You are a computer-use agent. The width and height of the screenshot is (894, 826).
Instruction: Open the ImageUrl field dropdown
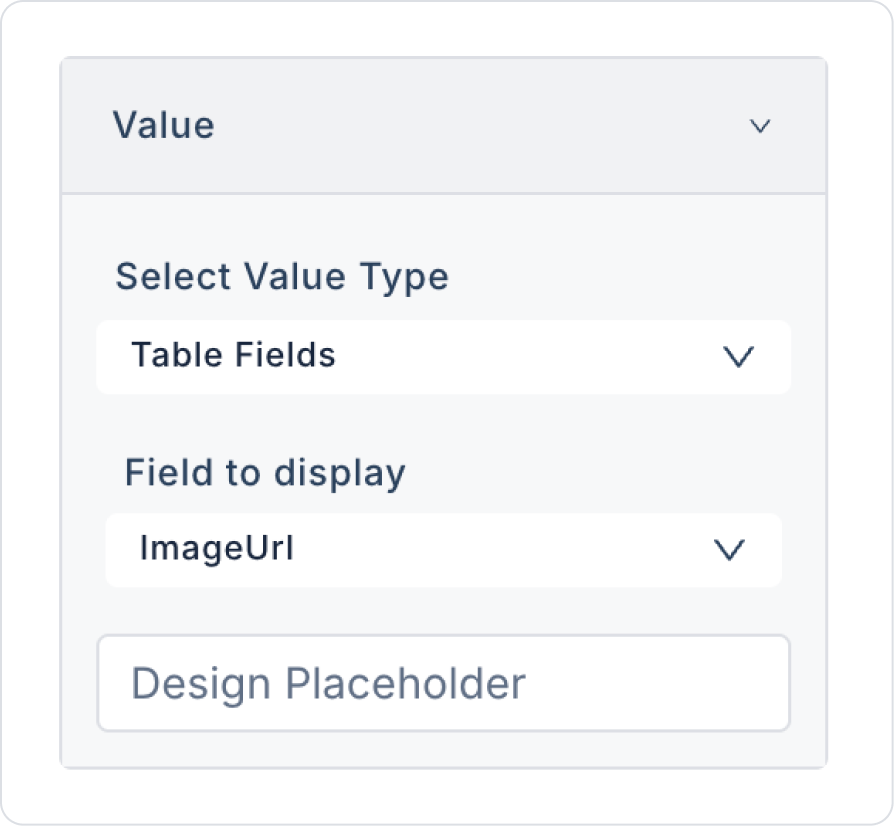click(443, 549)
